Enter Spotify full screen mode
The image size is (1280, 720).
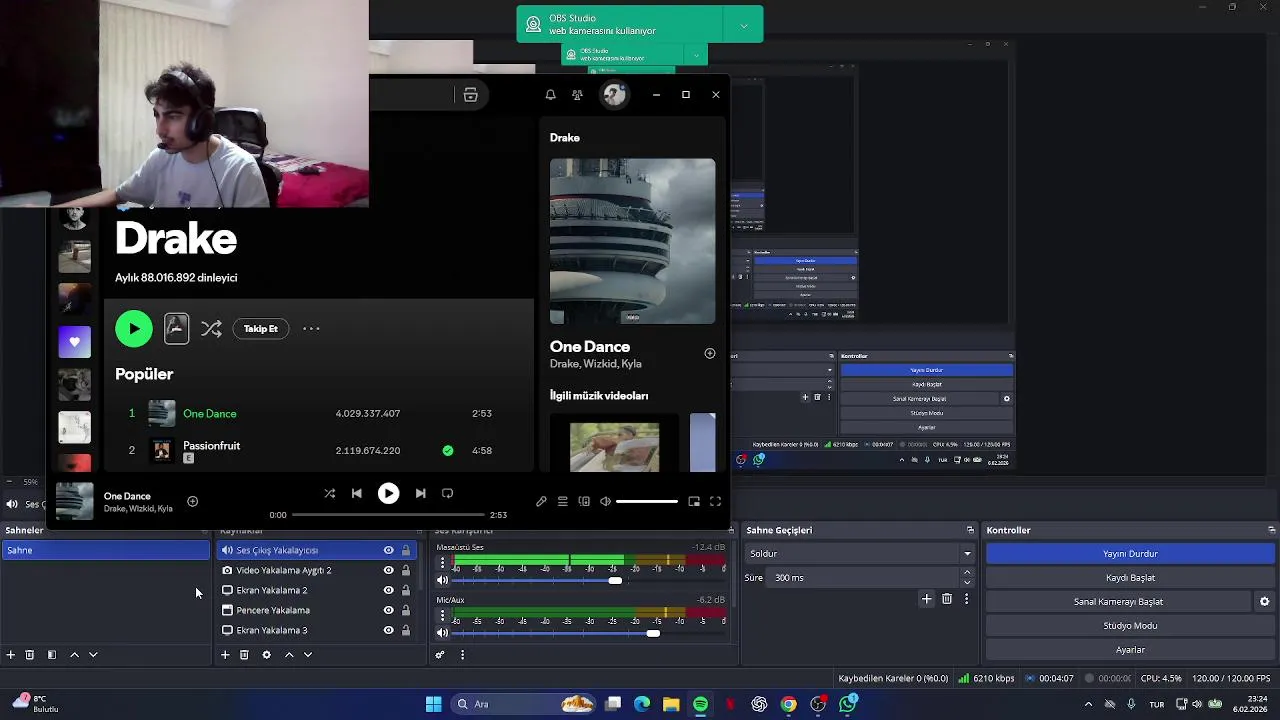715,501
